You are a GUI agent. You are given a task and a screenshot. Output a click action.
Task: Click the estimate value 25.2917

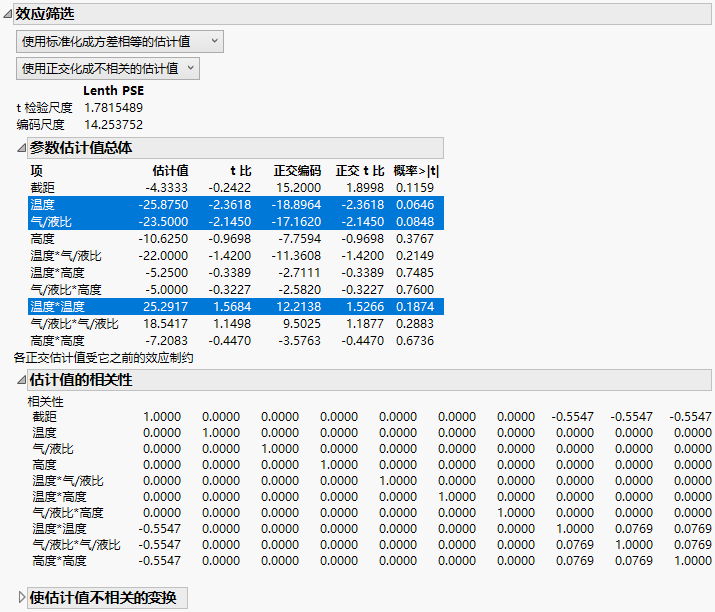coord(166,306)
